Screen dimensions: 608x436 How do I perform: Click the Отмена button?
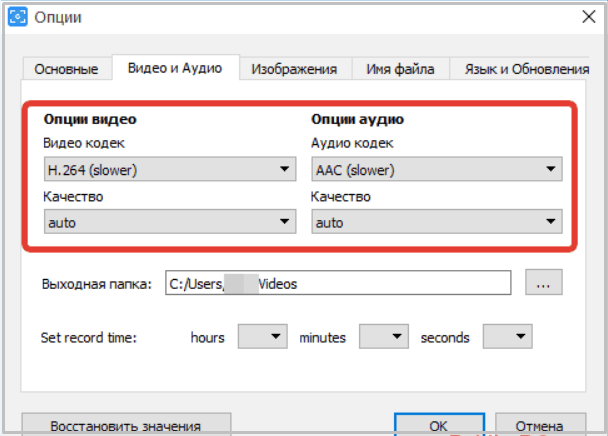tap(541, 425)
